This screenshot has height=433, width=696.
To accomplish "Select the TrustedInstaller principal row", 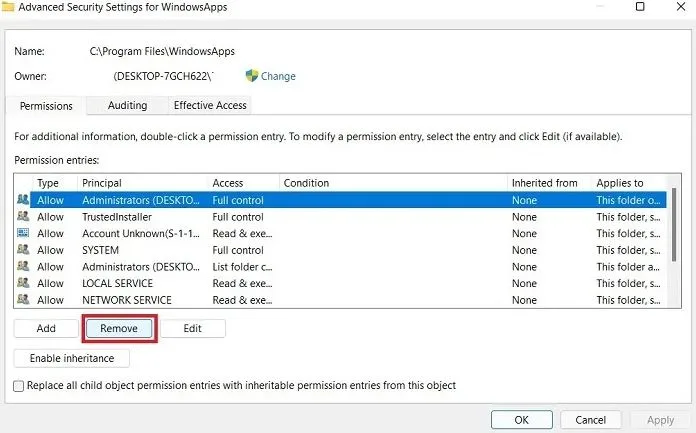I will click(x=341, y=217).
